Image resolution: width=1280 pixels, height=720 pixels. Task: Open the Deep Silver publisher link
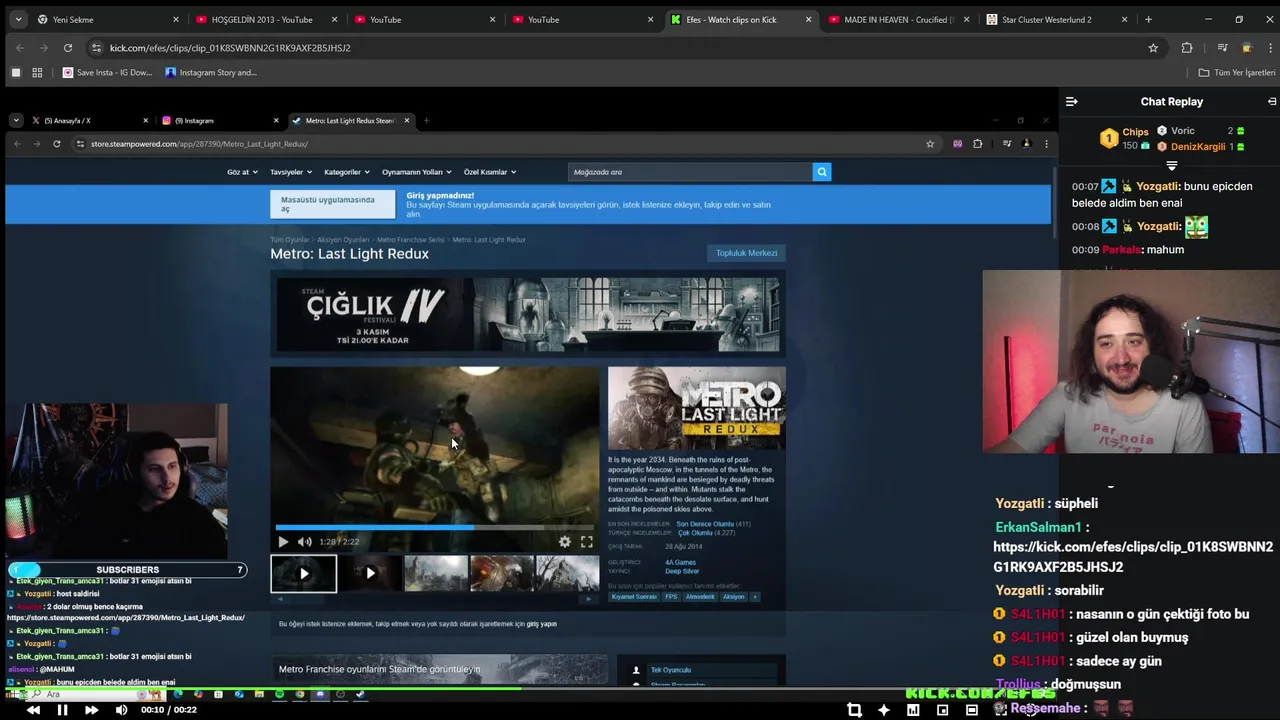(x=682, y=571)
